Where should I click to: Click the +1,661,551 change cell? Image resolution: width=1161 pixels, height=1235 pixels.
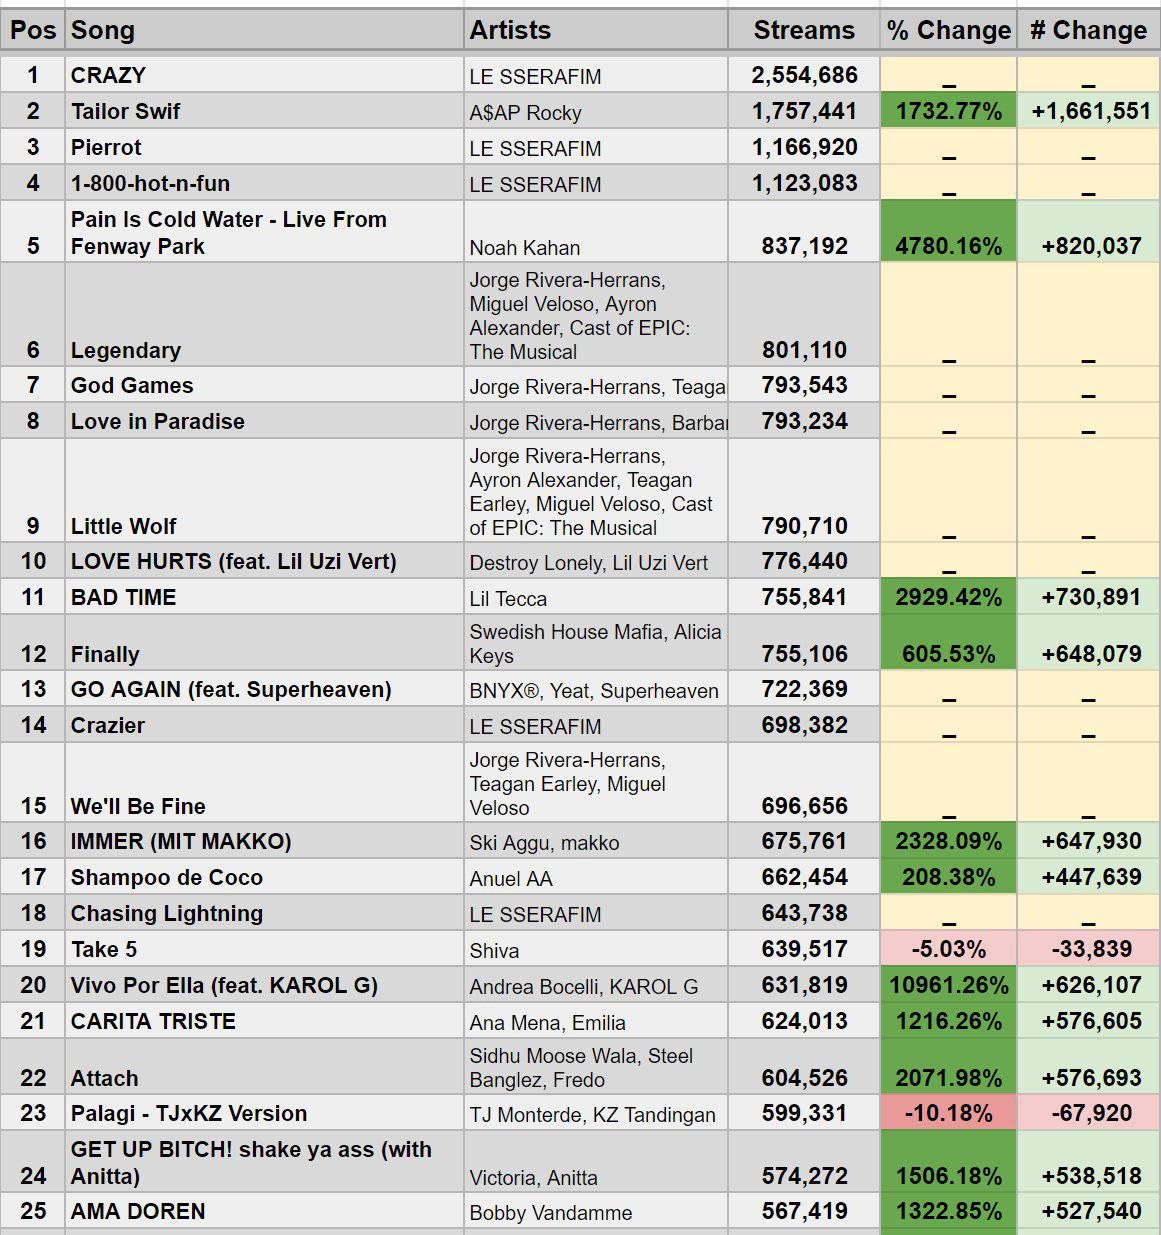(1089, 111)
